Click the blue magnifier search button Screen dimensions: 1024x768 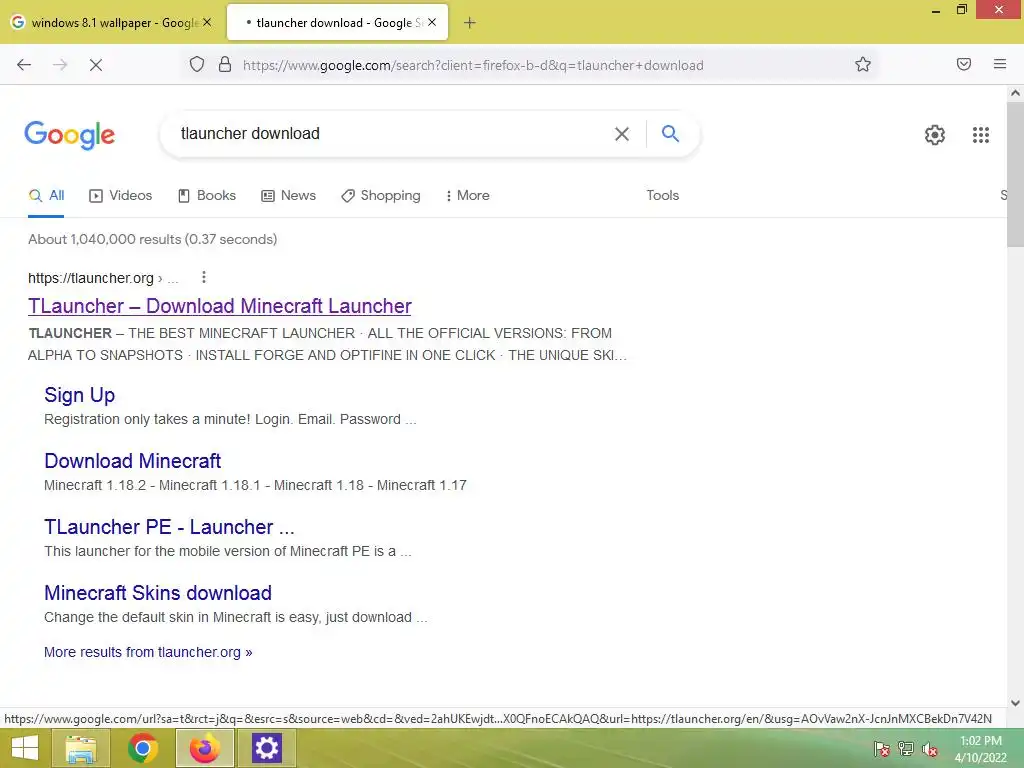point(670,133)
